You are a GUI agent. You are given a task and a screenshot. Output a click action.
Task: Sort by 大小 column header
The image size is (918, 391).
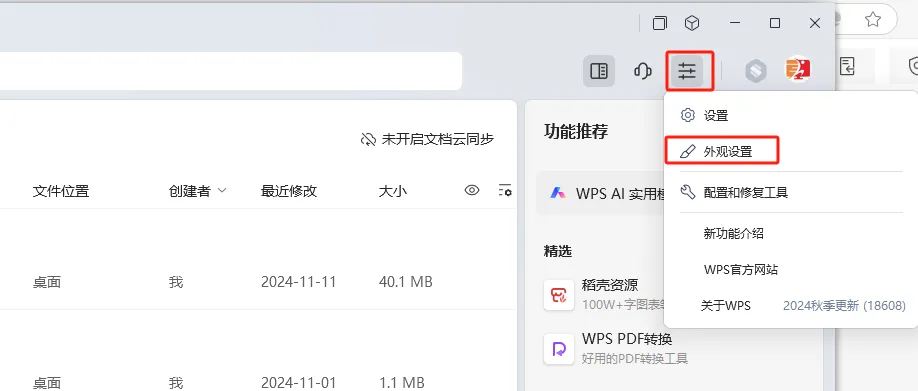pos(393,191)
